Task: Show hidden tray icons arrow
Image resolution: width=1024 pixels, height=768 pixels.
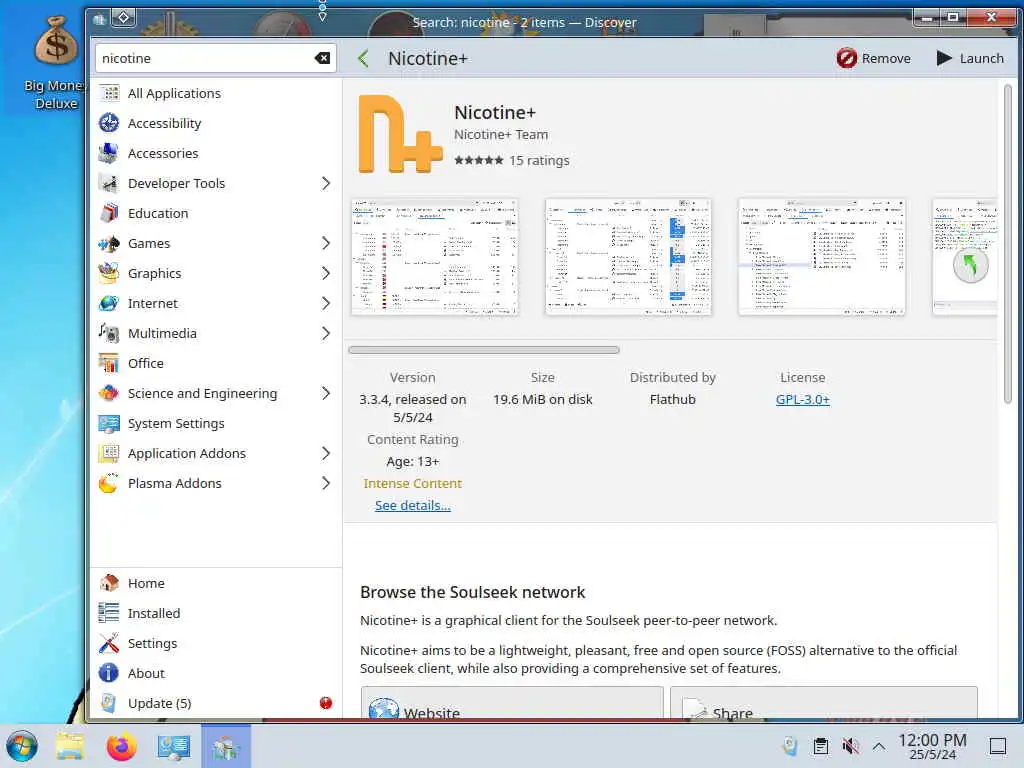Action: [879, 746]
